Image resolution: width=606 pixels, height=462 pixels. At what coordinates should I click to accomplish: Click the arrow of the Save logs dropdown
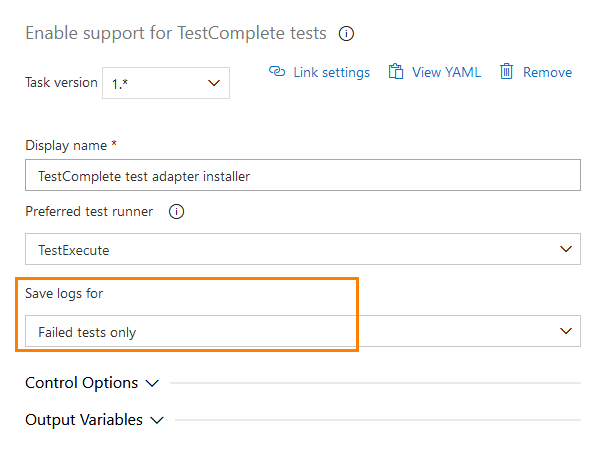[566, 331]
